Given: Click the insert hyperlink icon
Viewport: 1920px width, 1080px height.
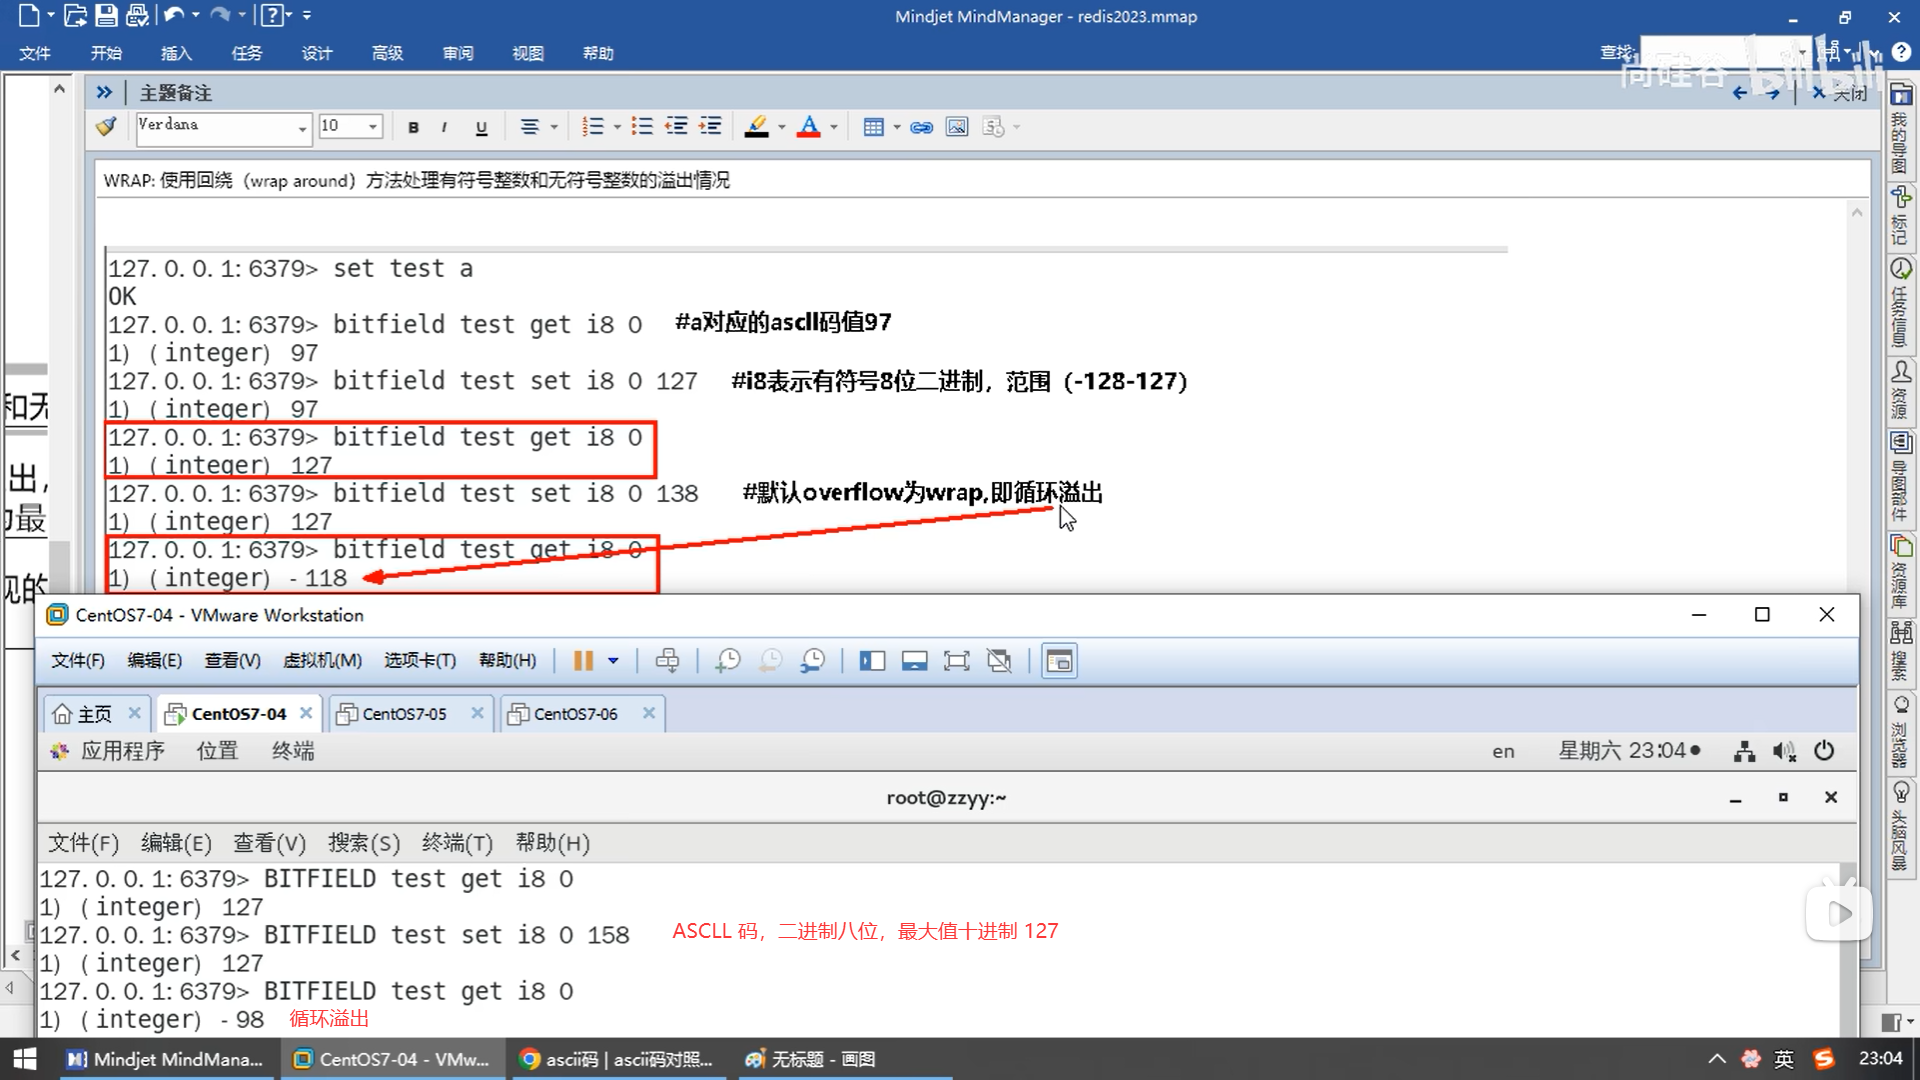Looking at the screenshot, I should (x=921, y=127).
